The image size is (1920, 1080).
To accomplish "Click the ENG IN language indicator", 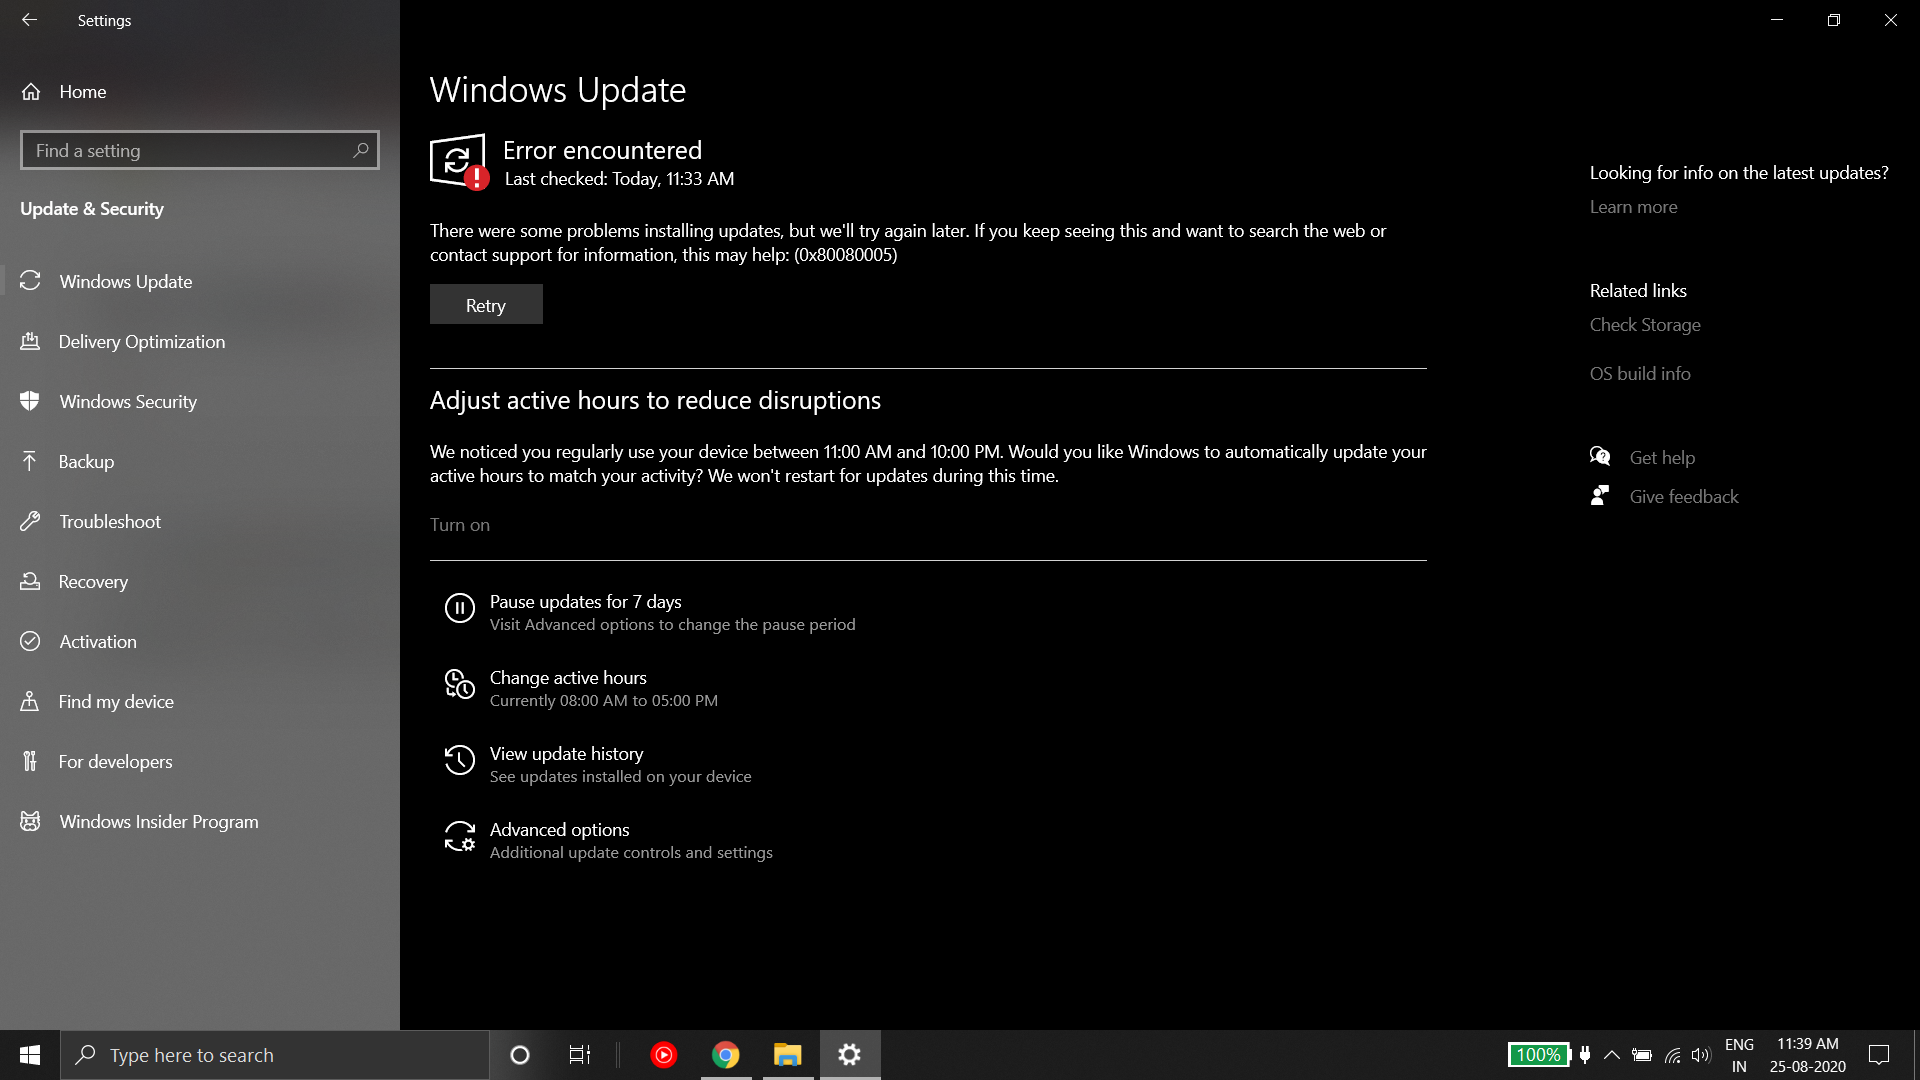I will click(1739, 1055).
